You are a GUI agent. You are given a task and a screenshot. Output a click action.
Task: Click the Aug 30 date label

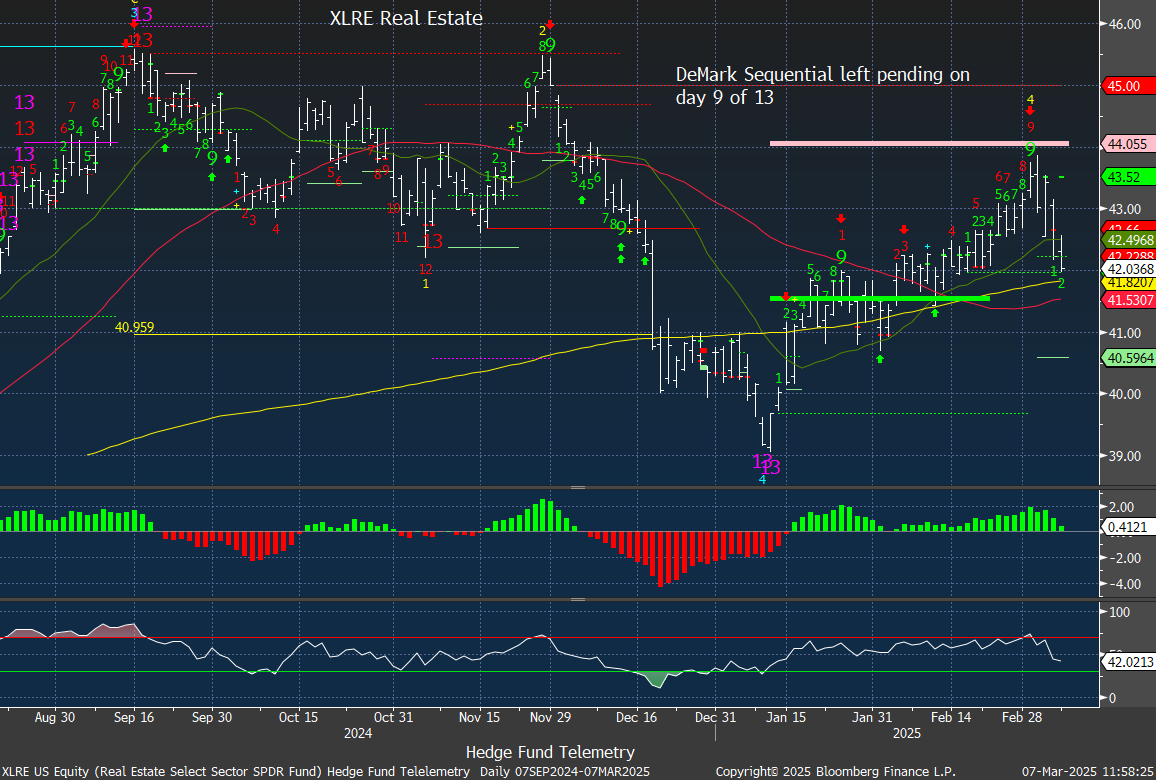coord(55,717)
